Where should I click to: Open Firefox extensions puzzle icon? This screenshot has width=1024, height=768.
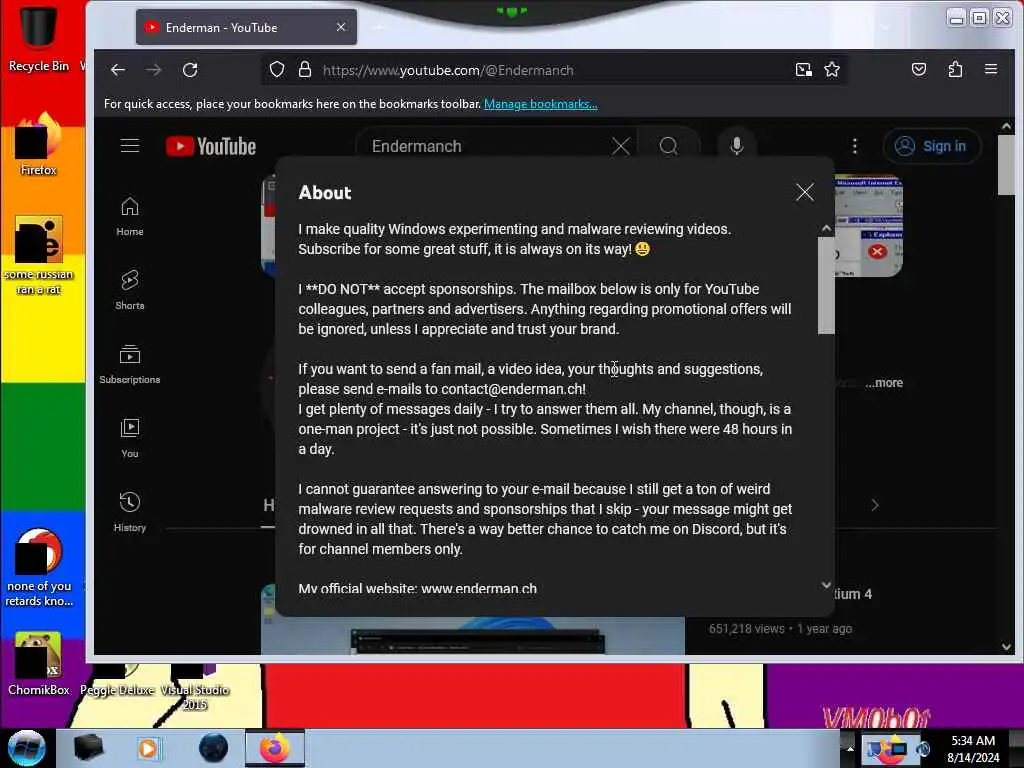[955, 69]
